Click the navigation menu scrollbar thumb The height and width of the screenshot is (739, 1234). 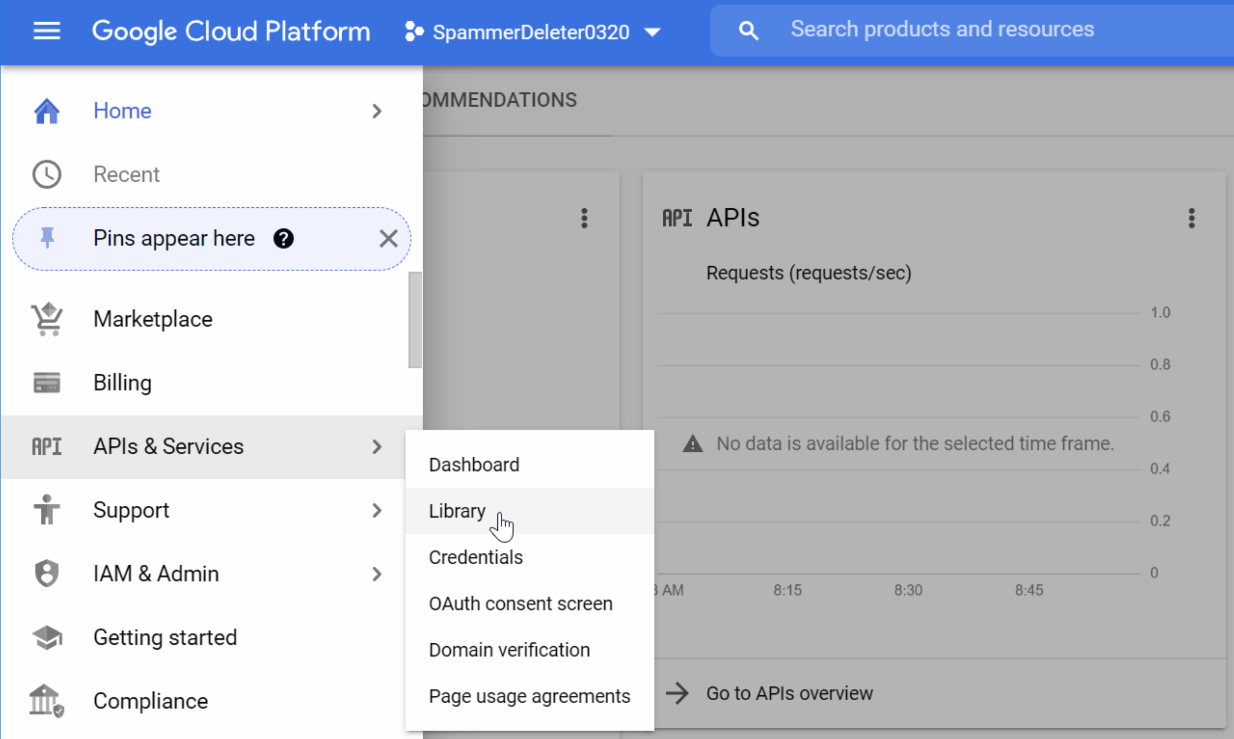tap(415, 320)
